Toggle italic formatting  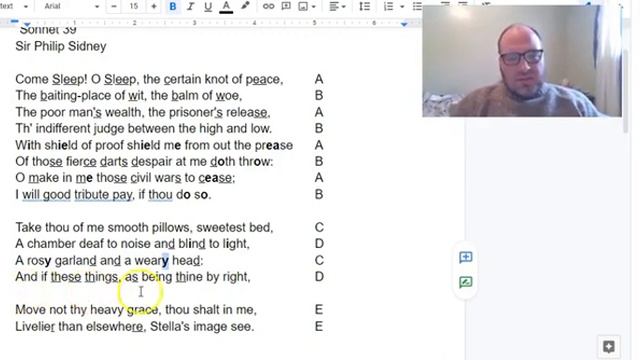point(190,7)
